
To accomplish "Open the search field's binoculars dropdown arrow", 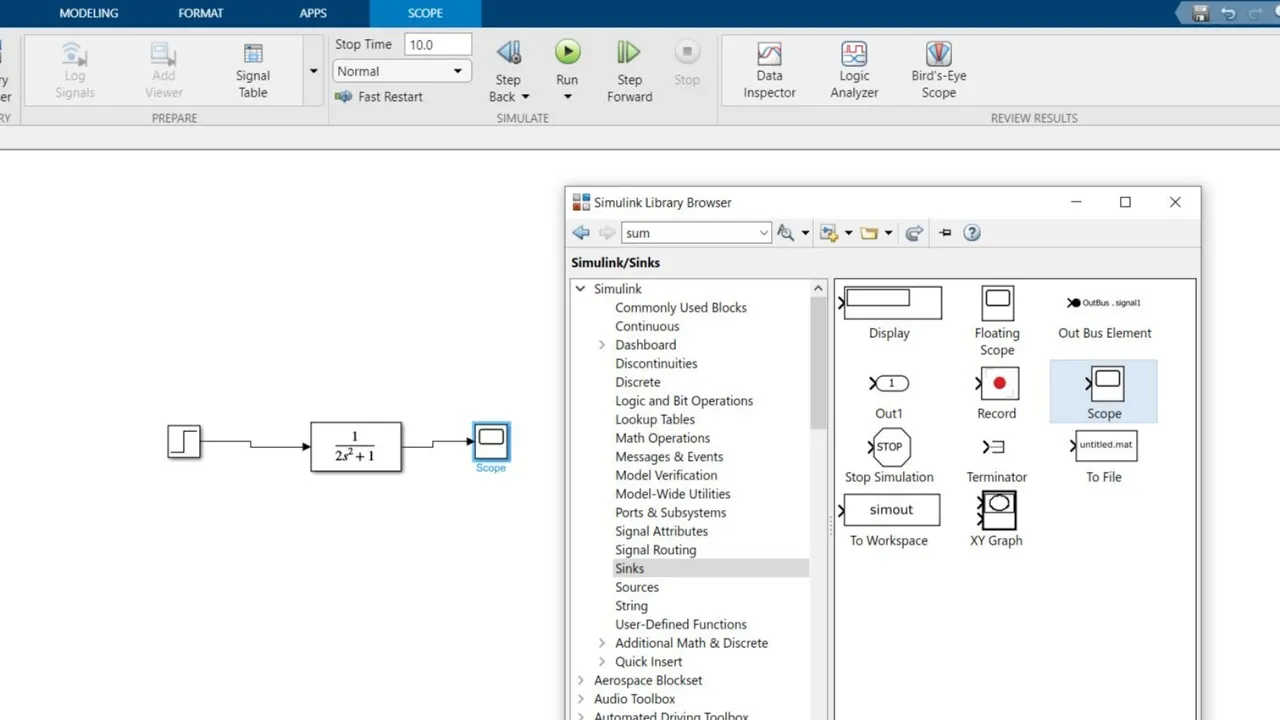I will tap(805, 233).
